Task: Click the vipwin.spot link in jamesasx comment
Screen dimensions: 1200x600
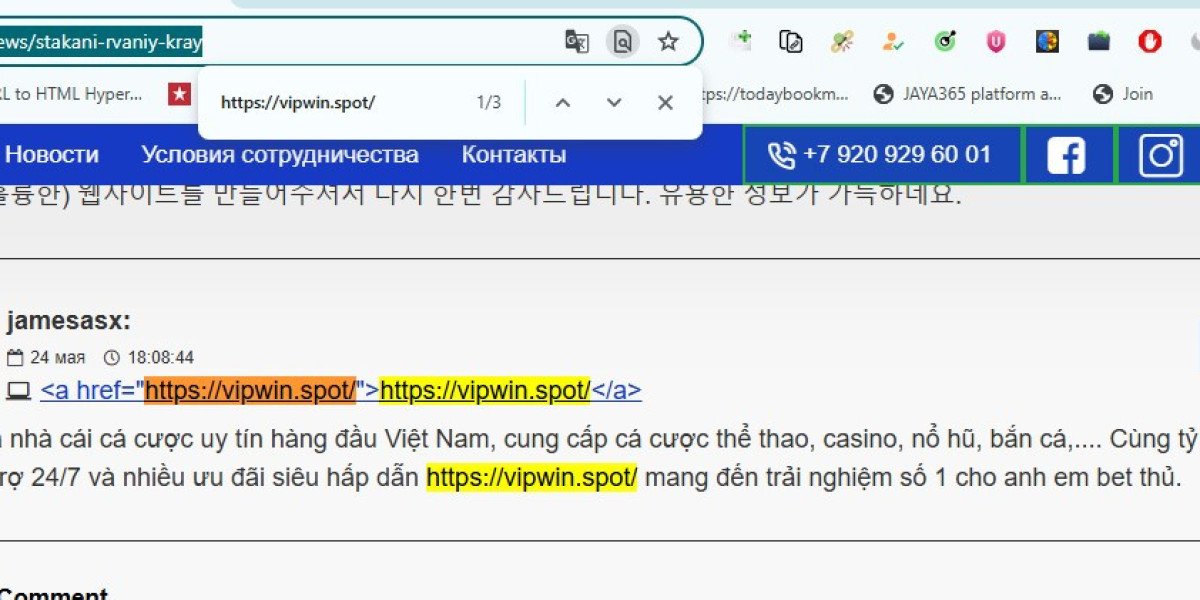Action: tap(341, 391)
